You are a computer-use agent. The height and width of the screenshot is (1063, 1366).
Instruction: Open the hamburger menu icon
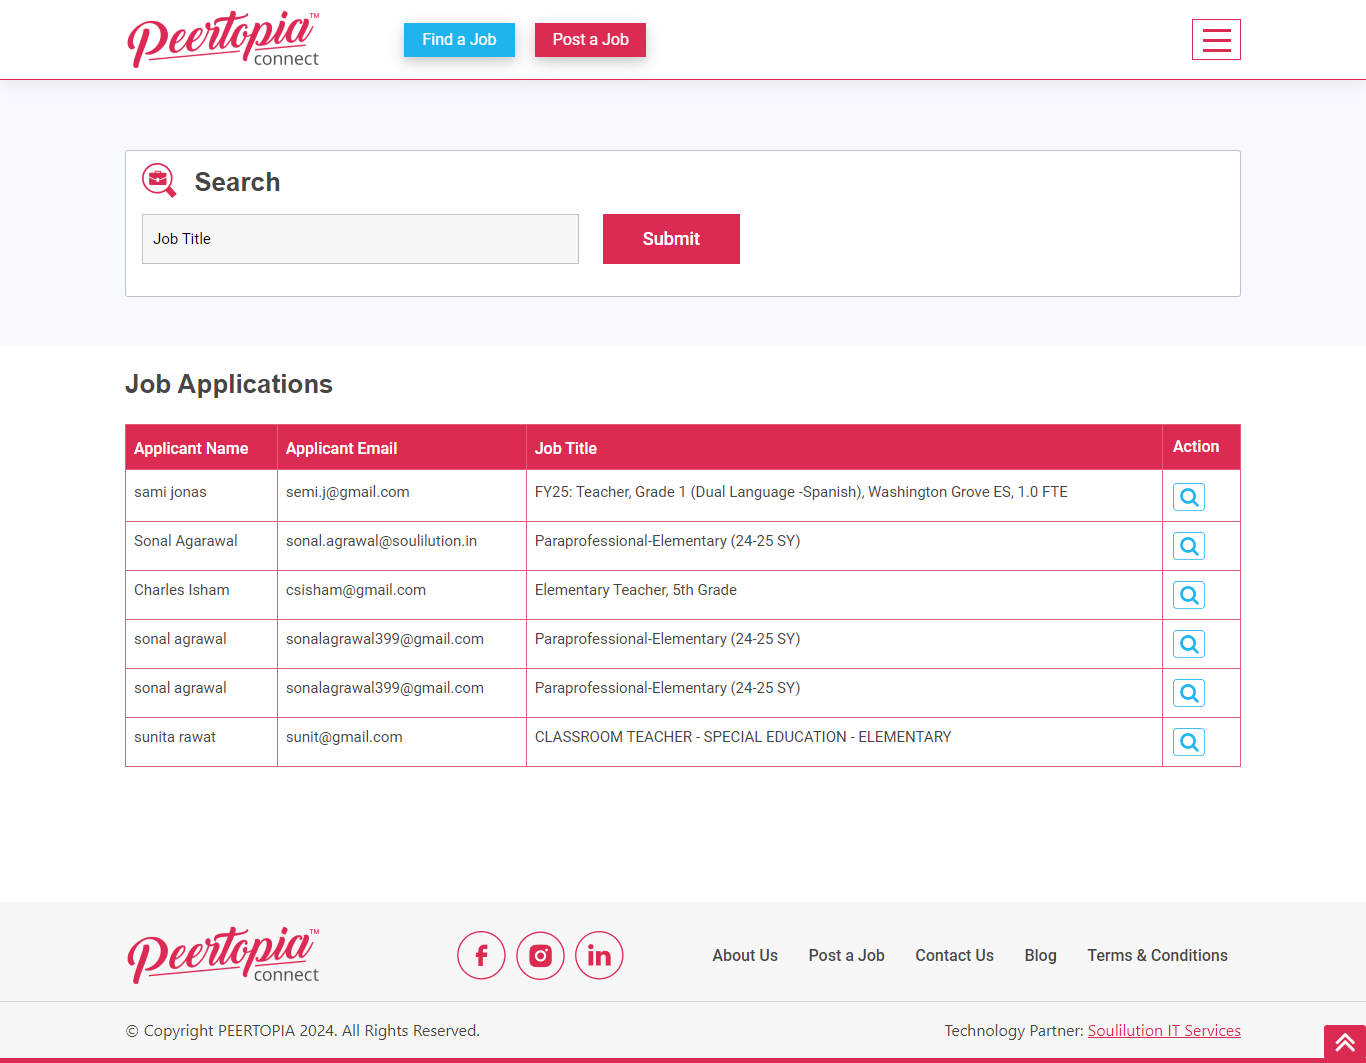pos(1216,40)
